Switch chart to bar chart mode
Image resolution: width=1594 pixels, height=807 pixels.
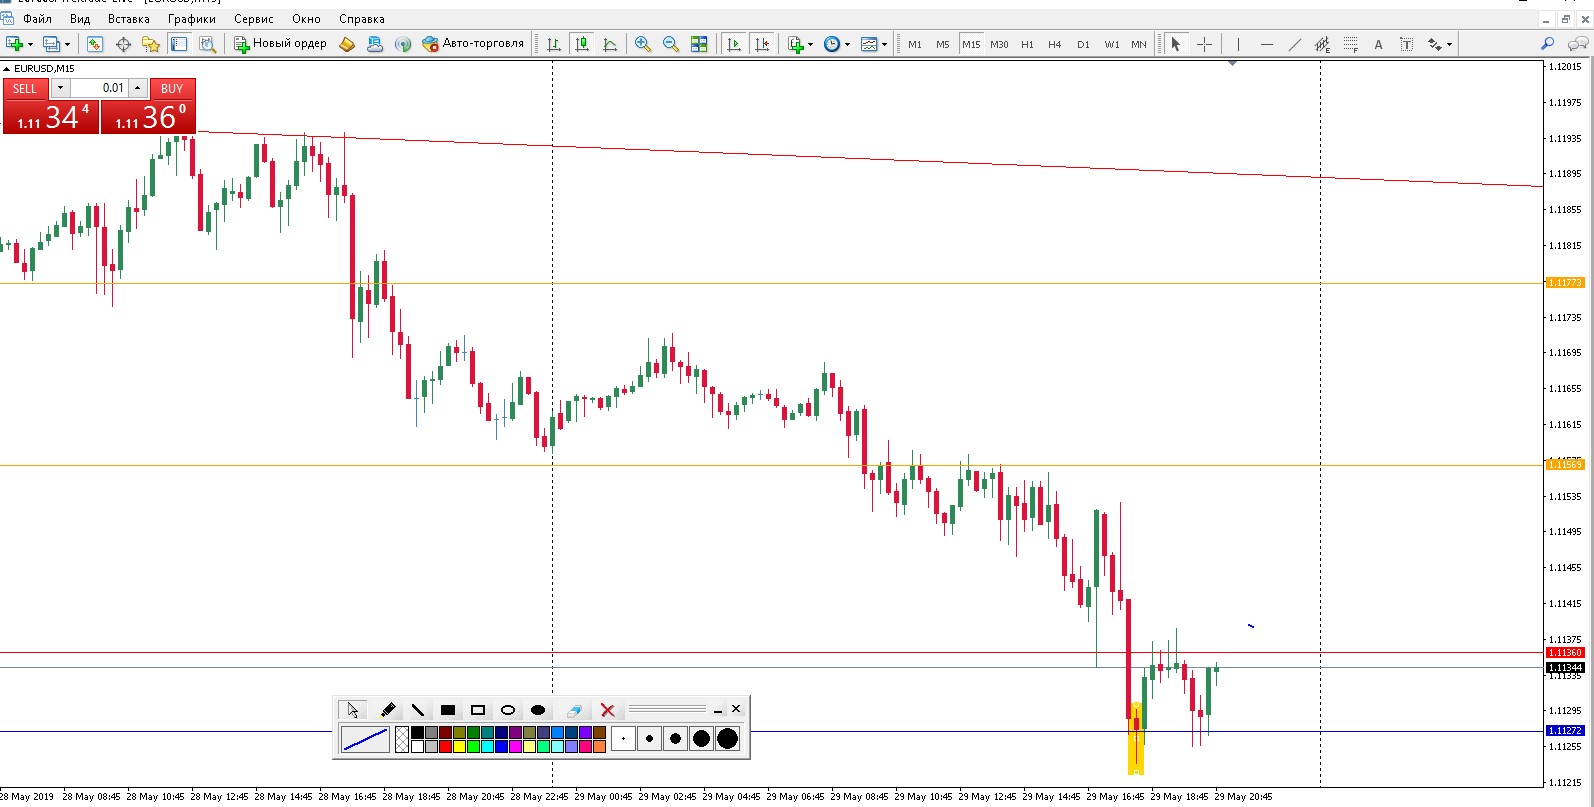point(553,44)
